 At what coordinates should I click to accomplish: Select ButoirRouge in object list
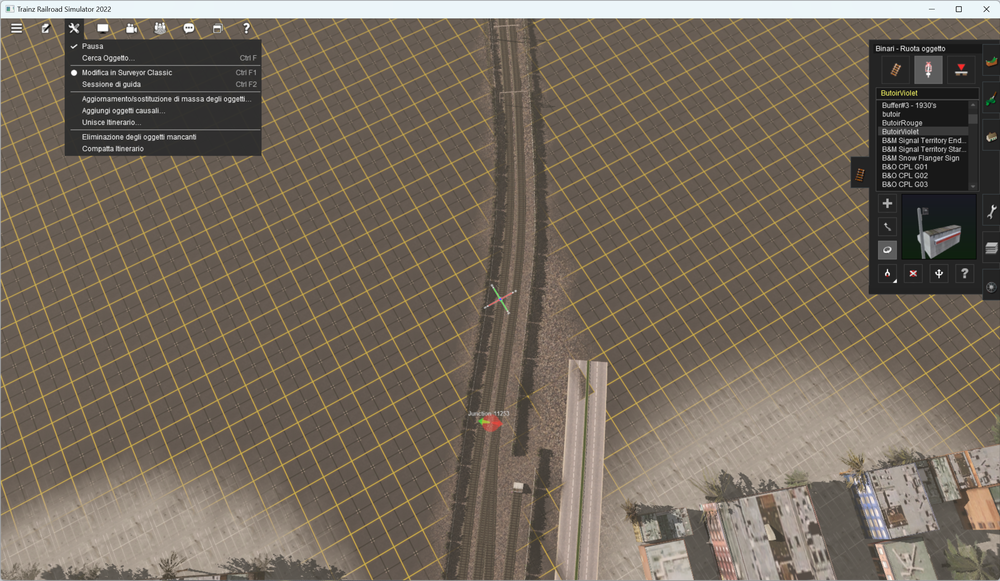tap(923, 123)
